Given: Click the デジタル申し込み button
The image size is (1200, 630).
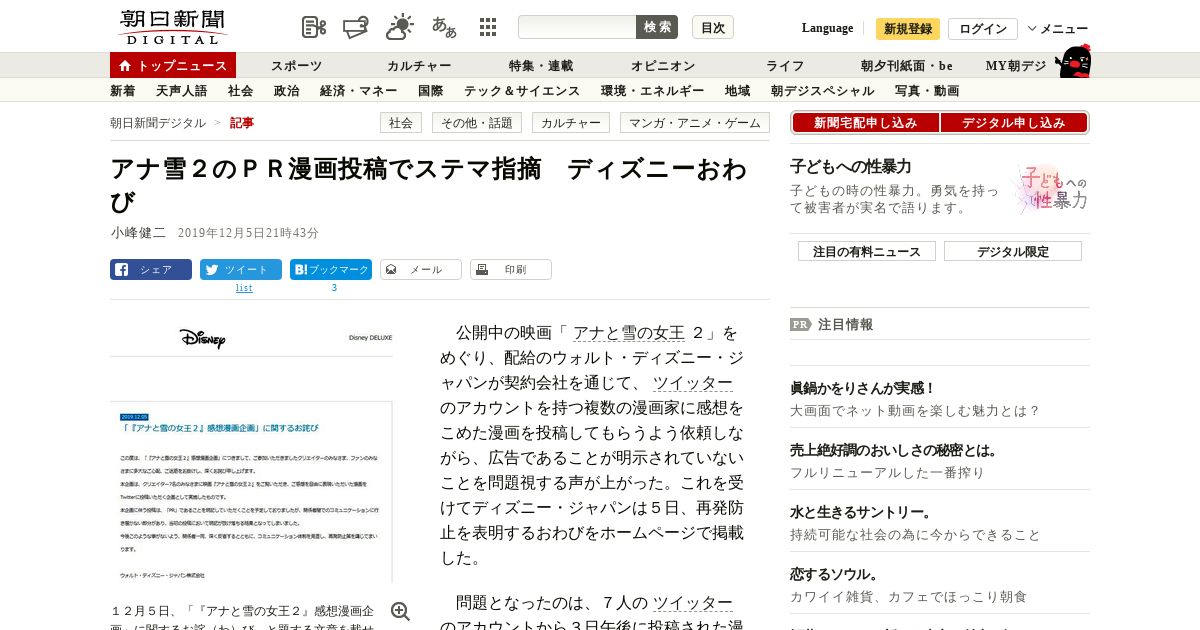Looking at the screenshot, I should [1014, 123].
